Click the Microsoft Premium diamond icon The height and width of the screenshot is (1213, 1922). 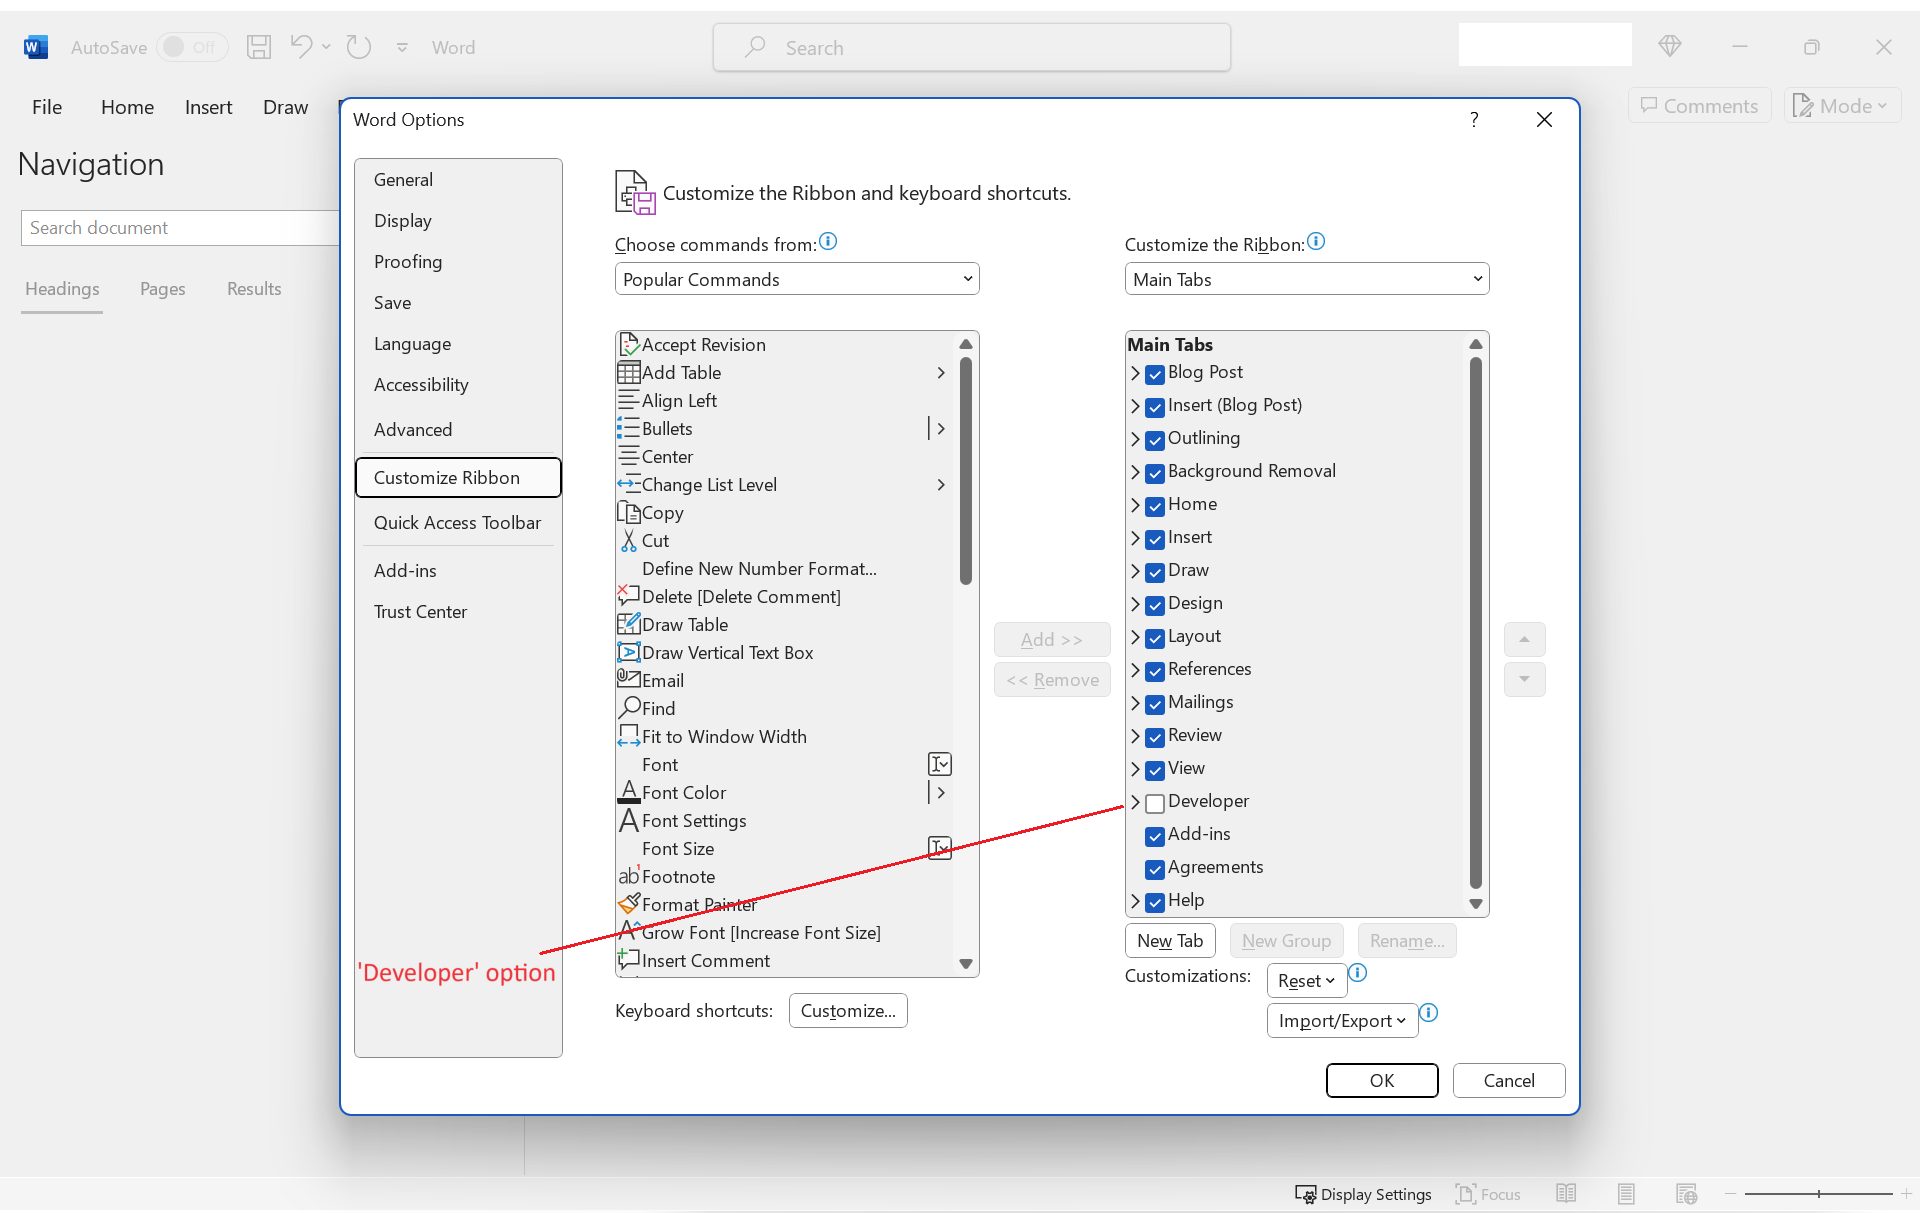click(1669, 46)
